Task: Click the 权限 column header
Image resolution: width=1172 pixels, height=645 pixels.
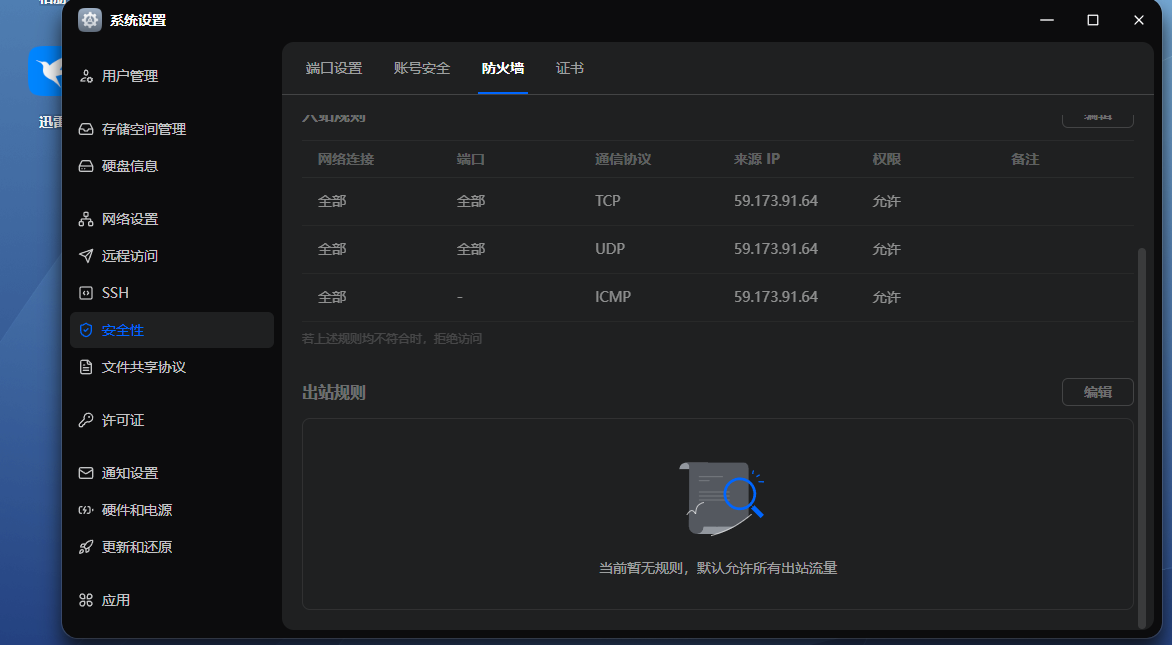Action: coord(886,159)
